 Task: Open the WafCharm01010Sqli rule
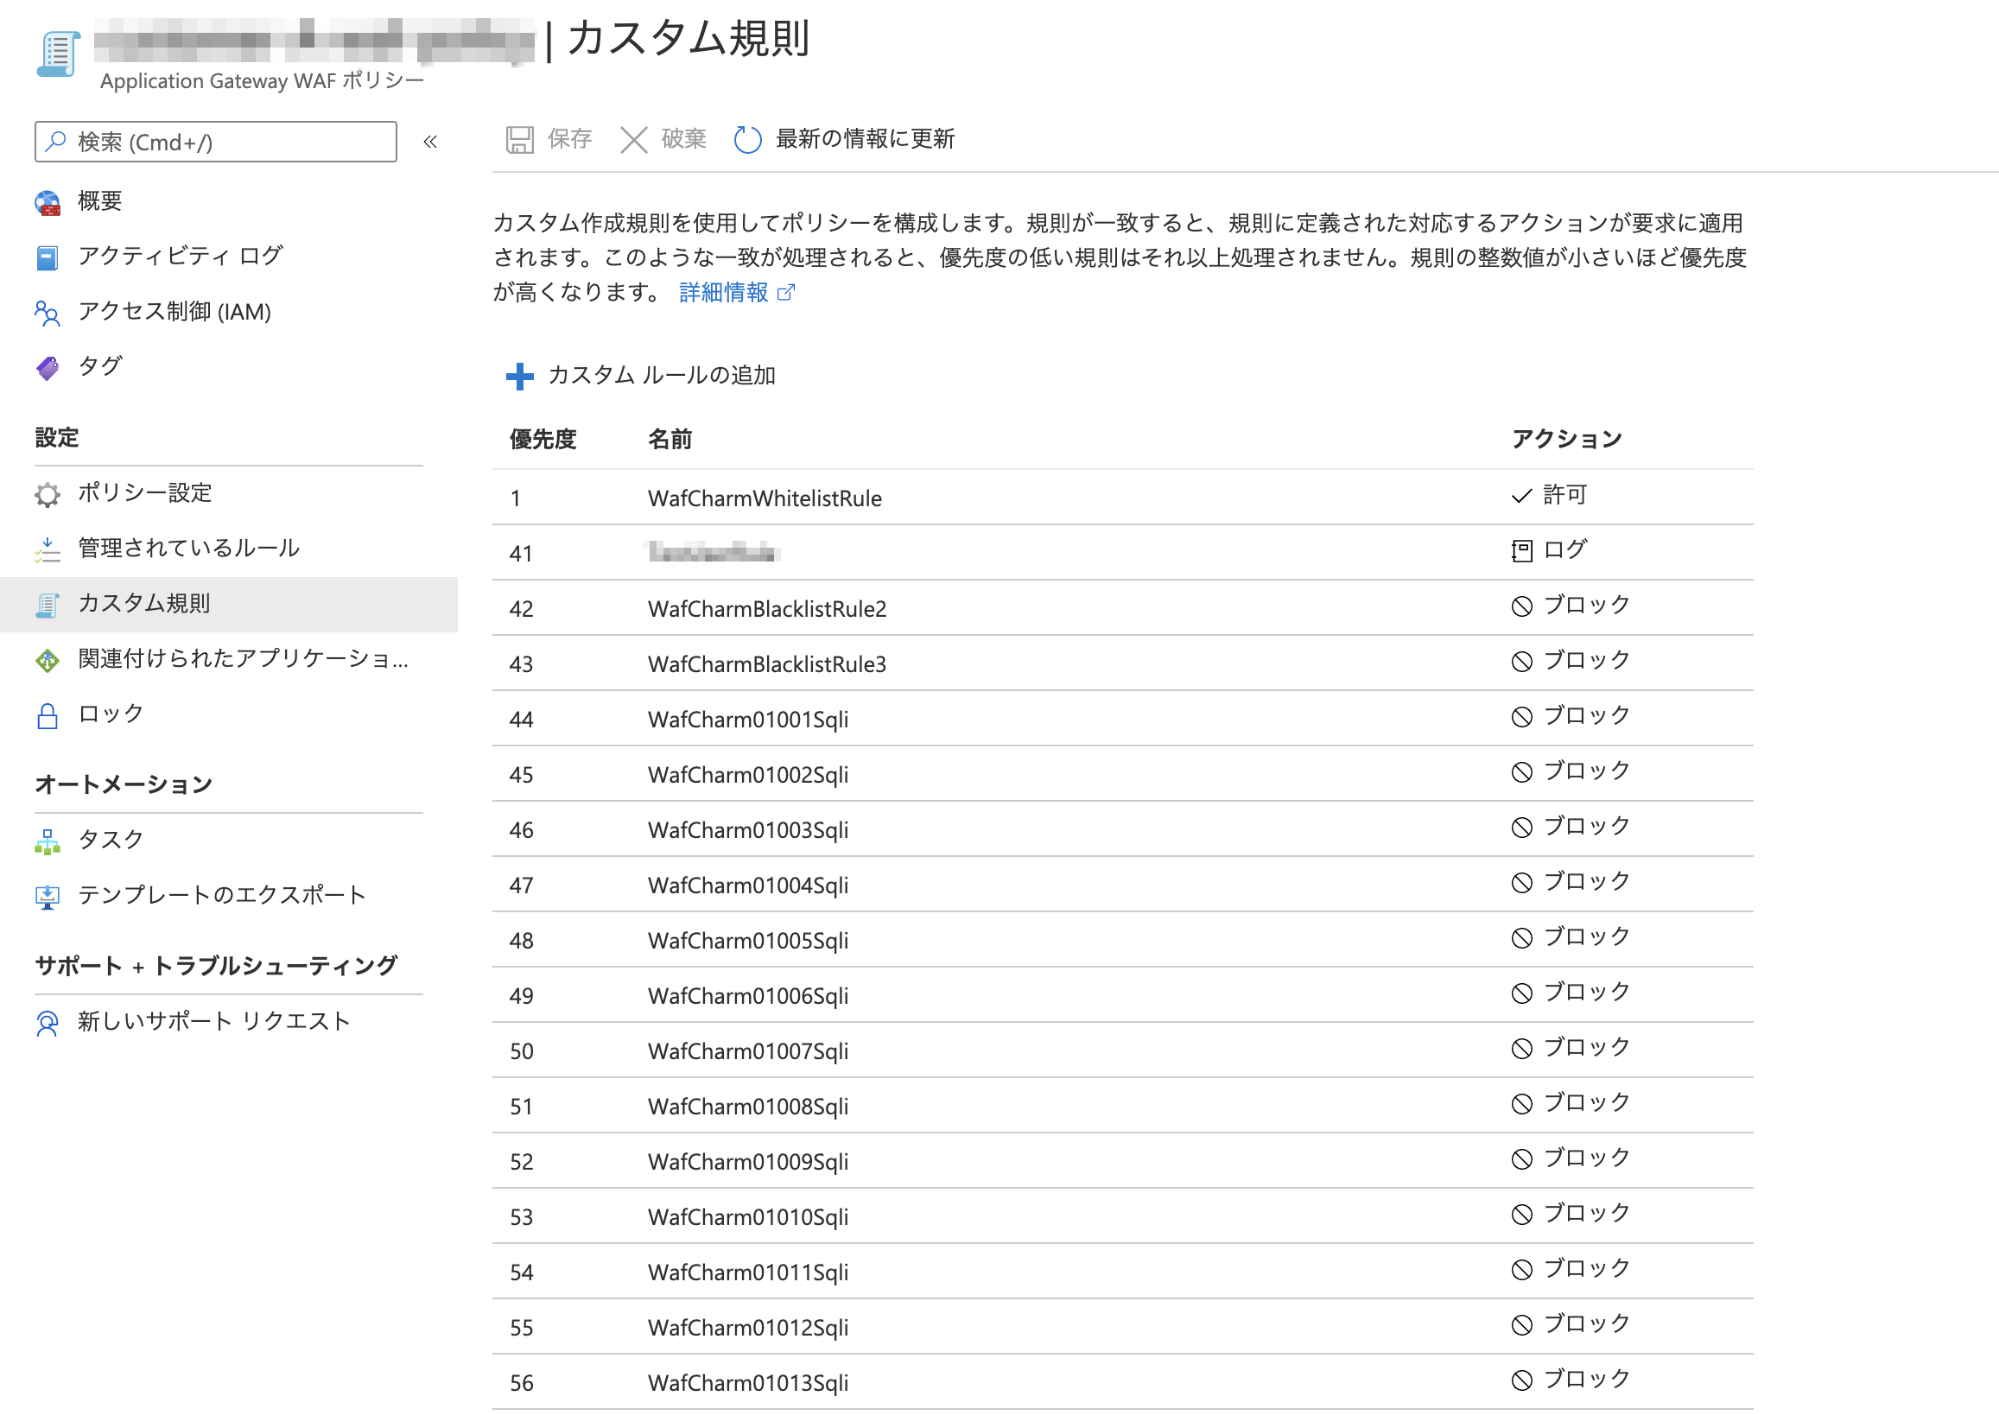pyautogui.click(x=748, y=1217)
